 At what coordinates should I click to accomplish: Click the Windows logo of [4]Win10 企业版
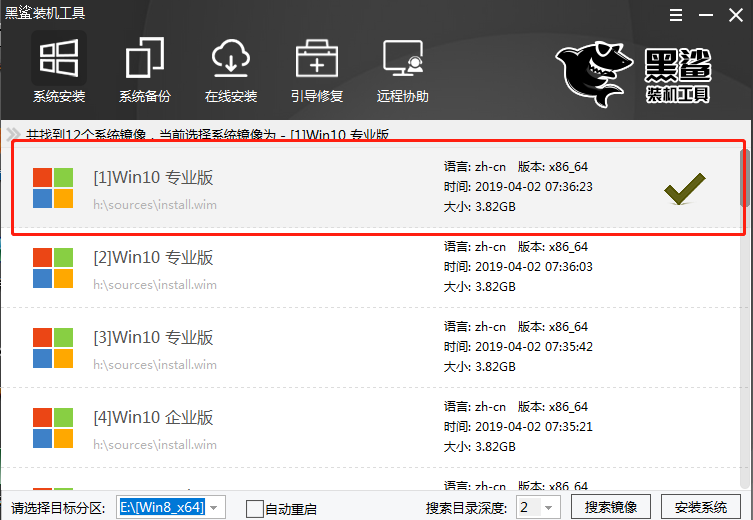pos(53,428)
